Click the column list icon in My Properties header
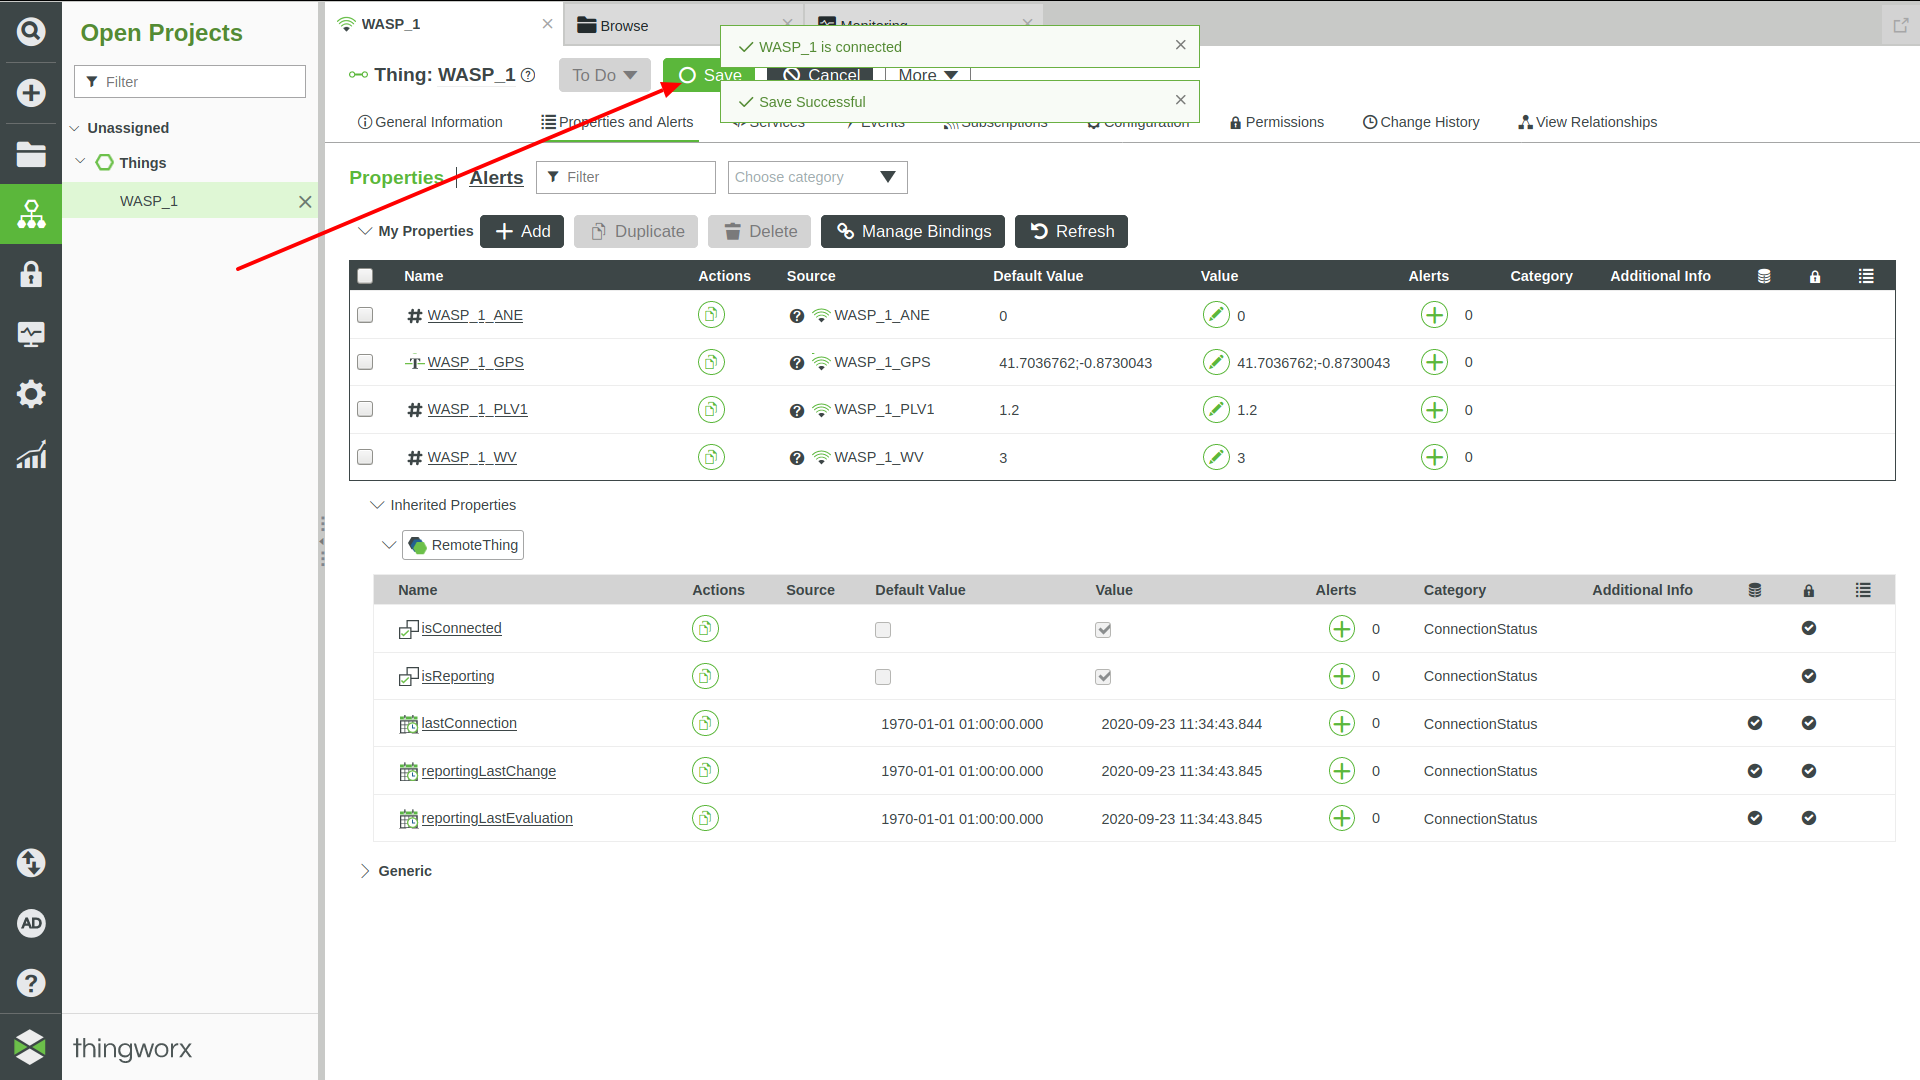 point(1866,276)
